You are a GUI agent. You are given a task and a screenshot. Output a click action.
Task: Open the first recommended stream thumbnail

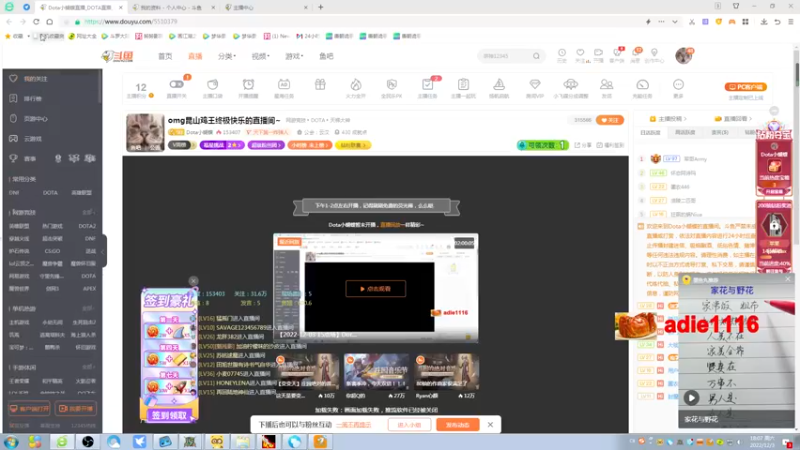[x=306, y=372]
